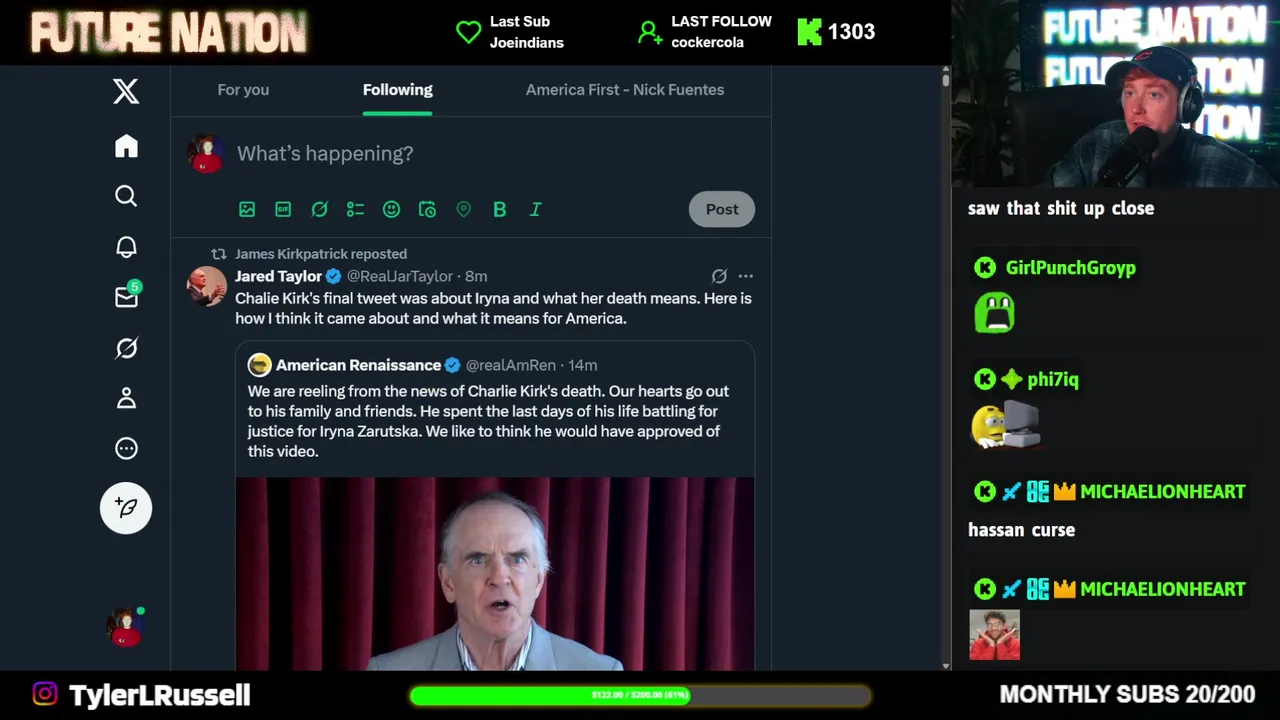Toggle italic formatting in the composer
This screenshot has height=720, width=1280.
[x=535, y=209]
